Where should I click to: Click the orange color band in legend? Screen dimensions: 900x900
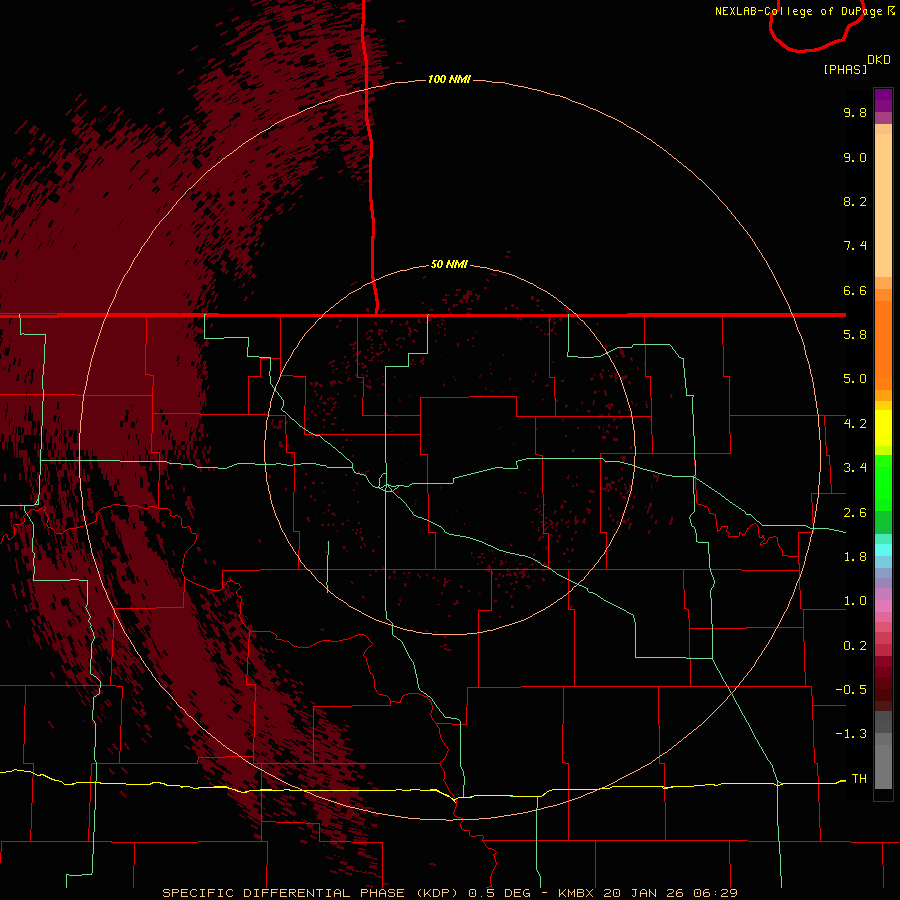(x=883, y=344)
